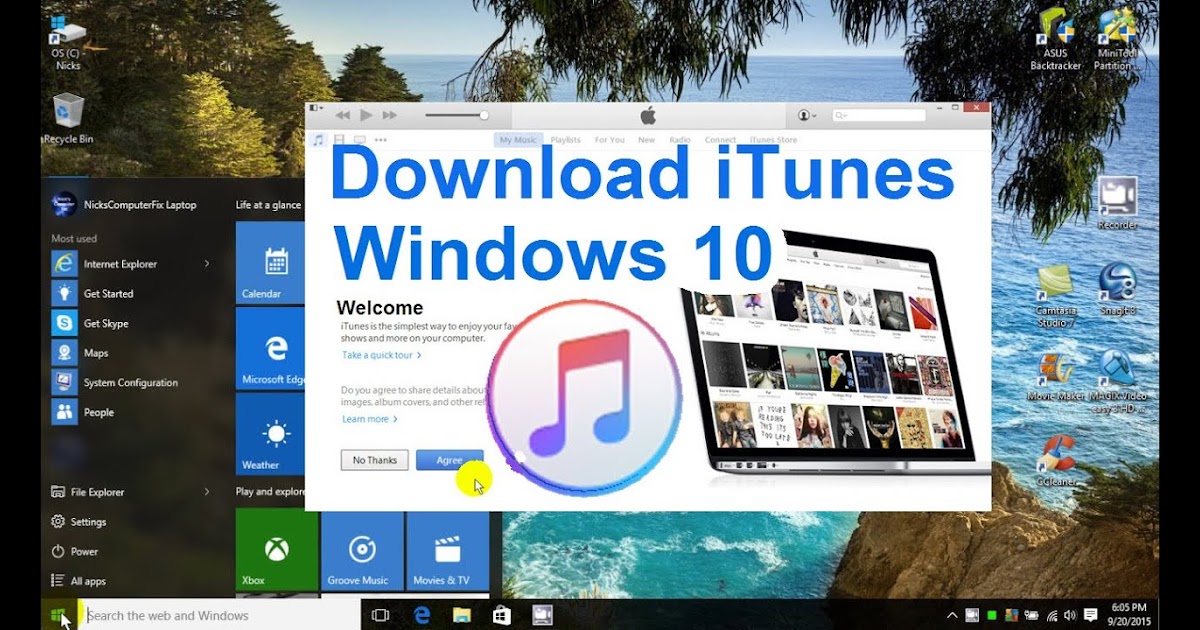Open the New tab in iTunes
This screenshot has height=630, width=1200.
(x=647, y=140)
